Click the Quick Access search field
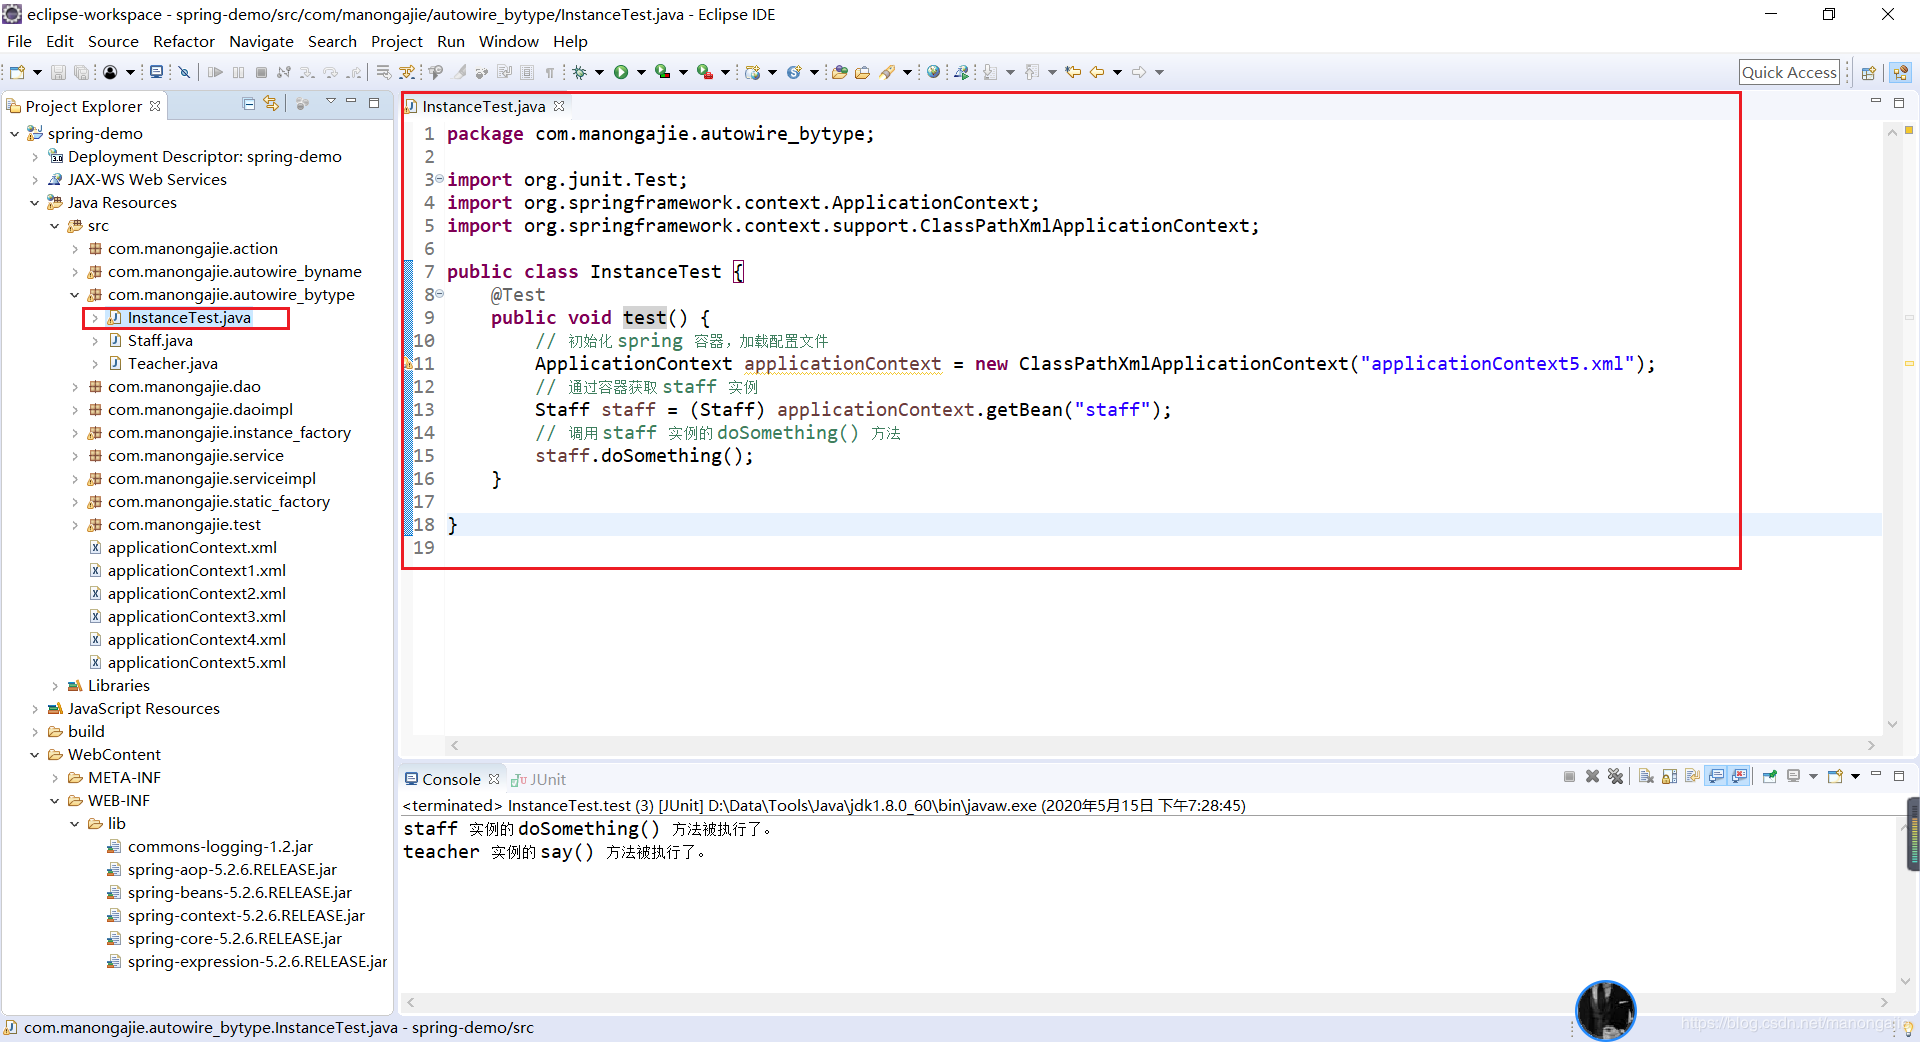This screenshot has width=1920, height=1042. pos(1790,72)
